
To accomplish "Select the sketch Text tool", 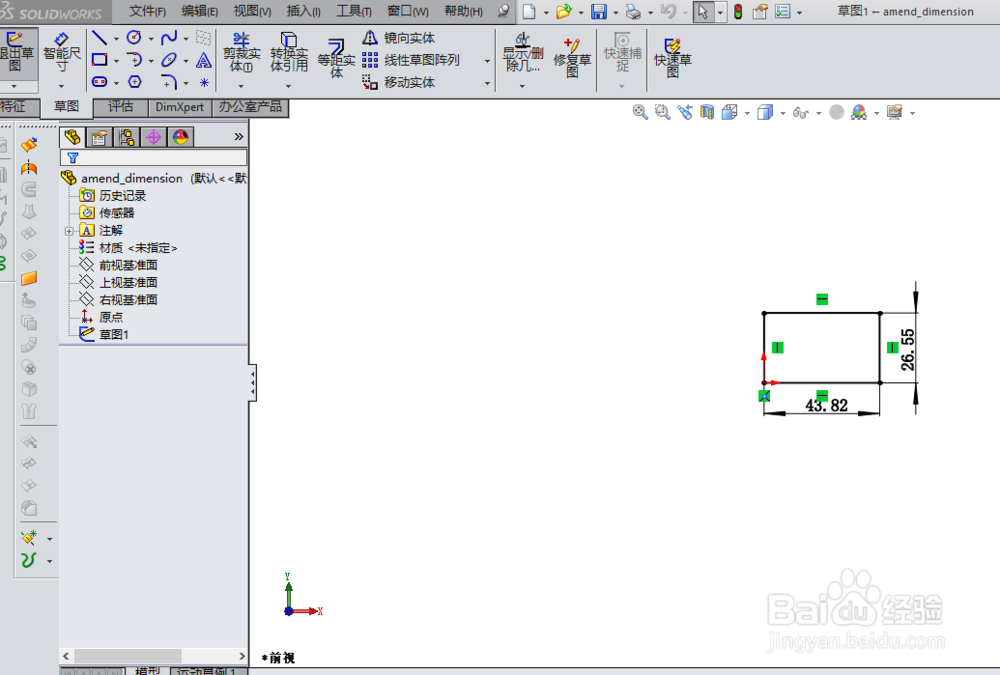I will tap(203, 60).
